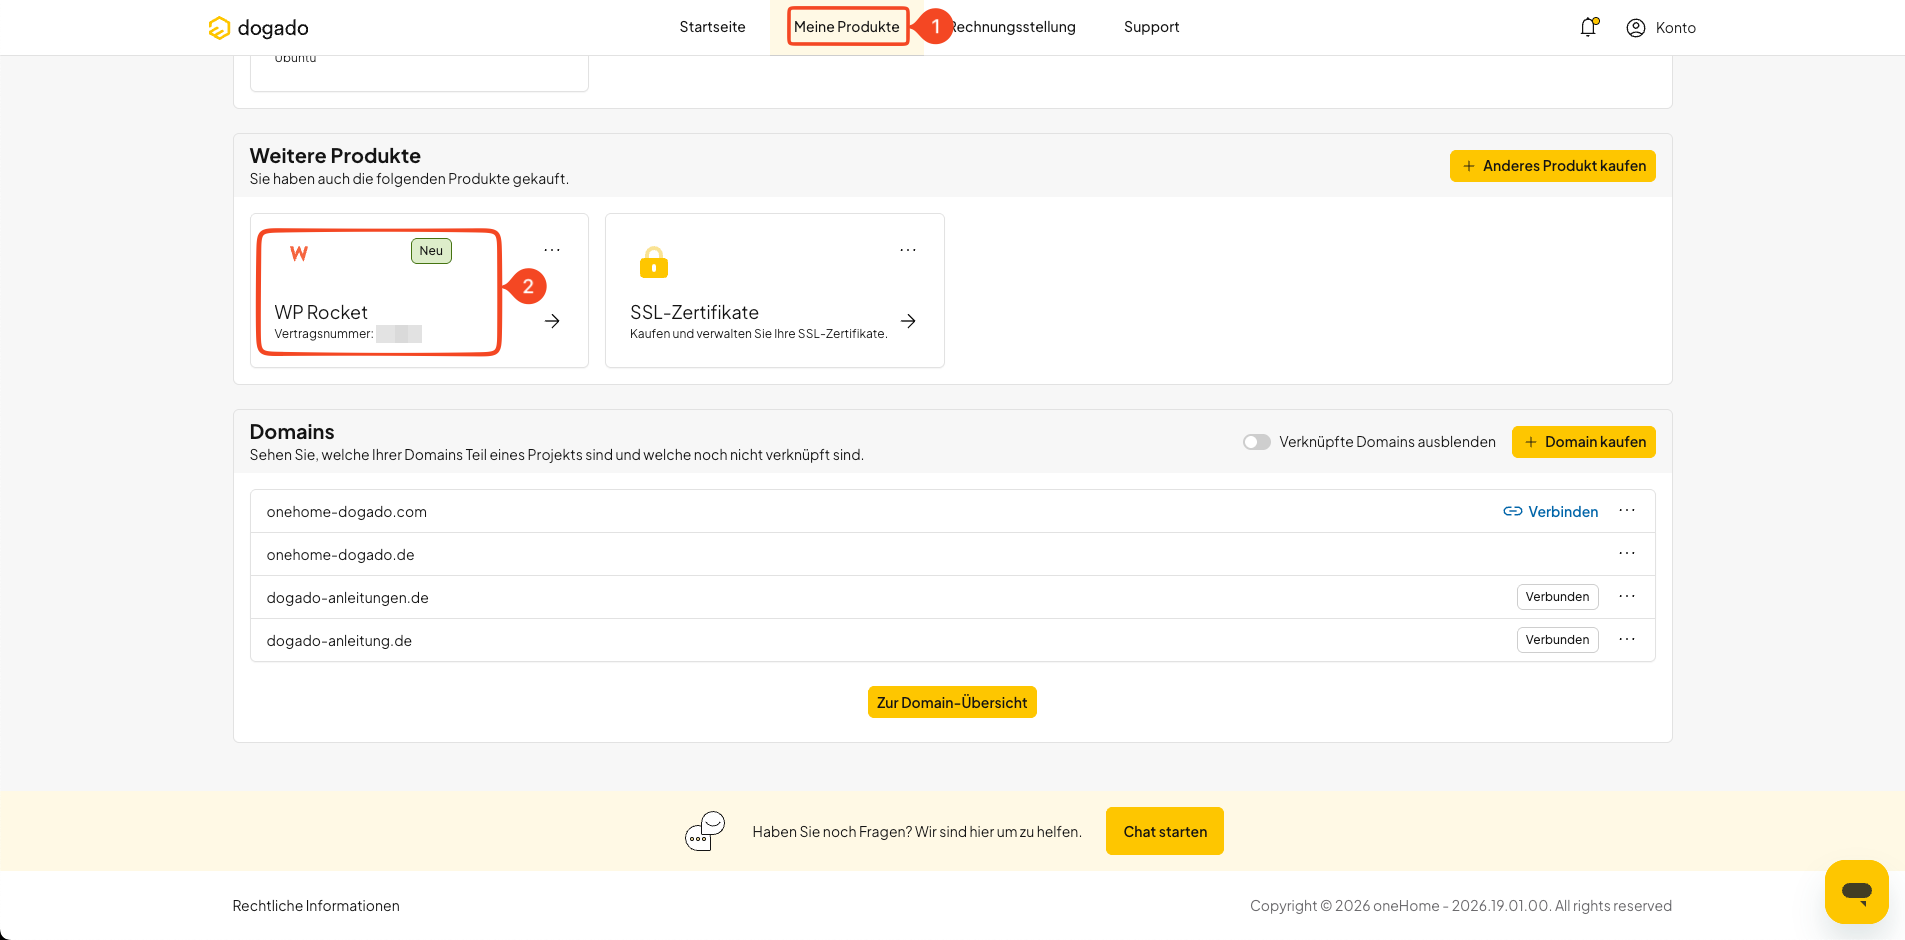Open the Support tab
Image resolution: width=1905 pixels, height=940 pixels.
point(1151,27)
